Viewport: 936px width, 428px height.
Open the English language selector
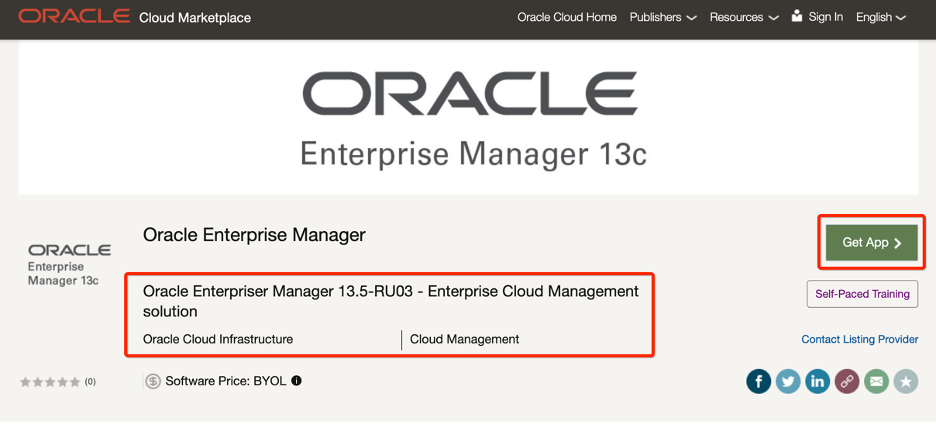pos(880,17)
